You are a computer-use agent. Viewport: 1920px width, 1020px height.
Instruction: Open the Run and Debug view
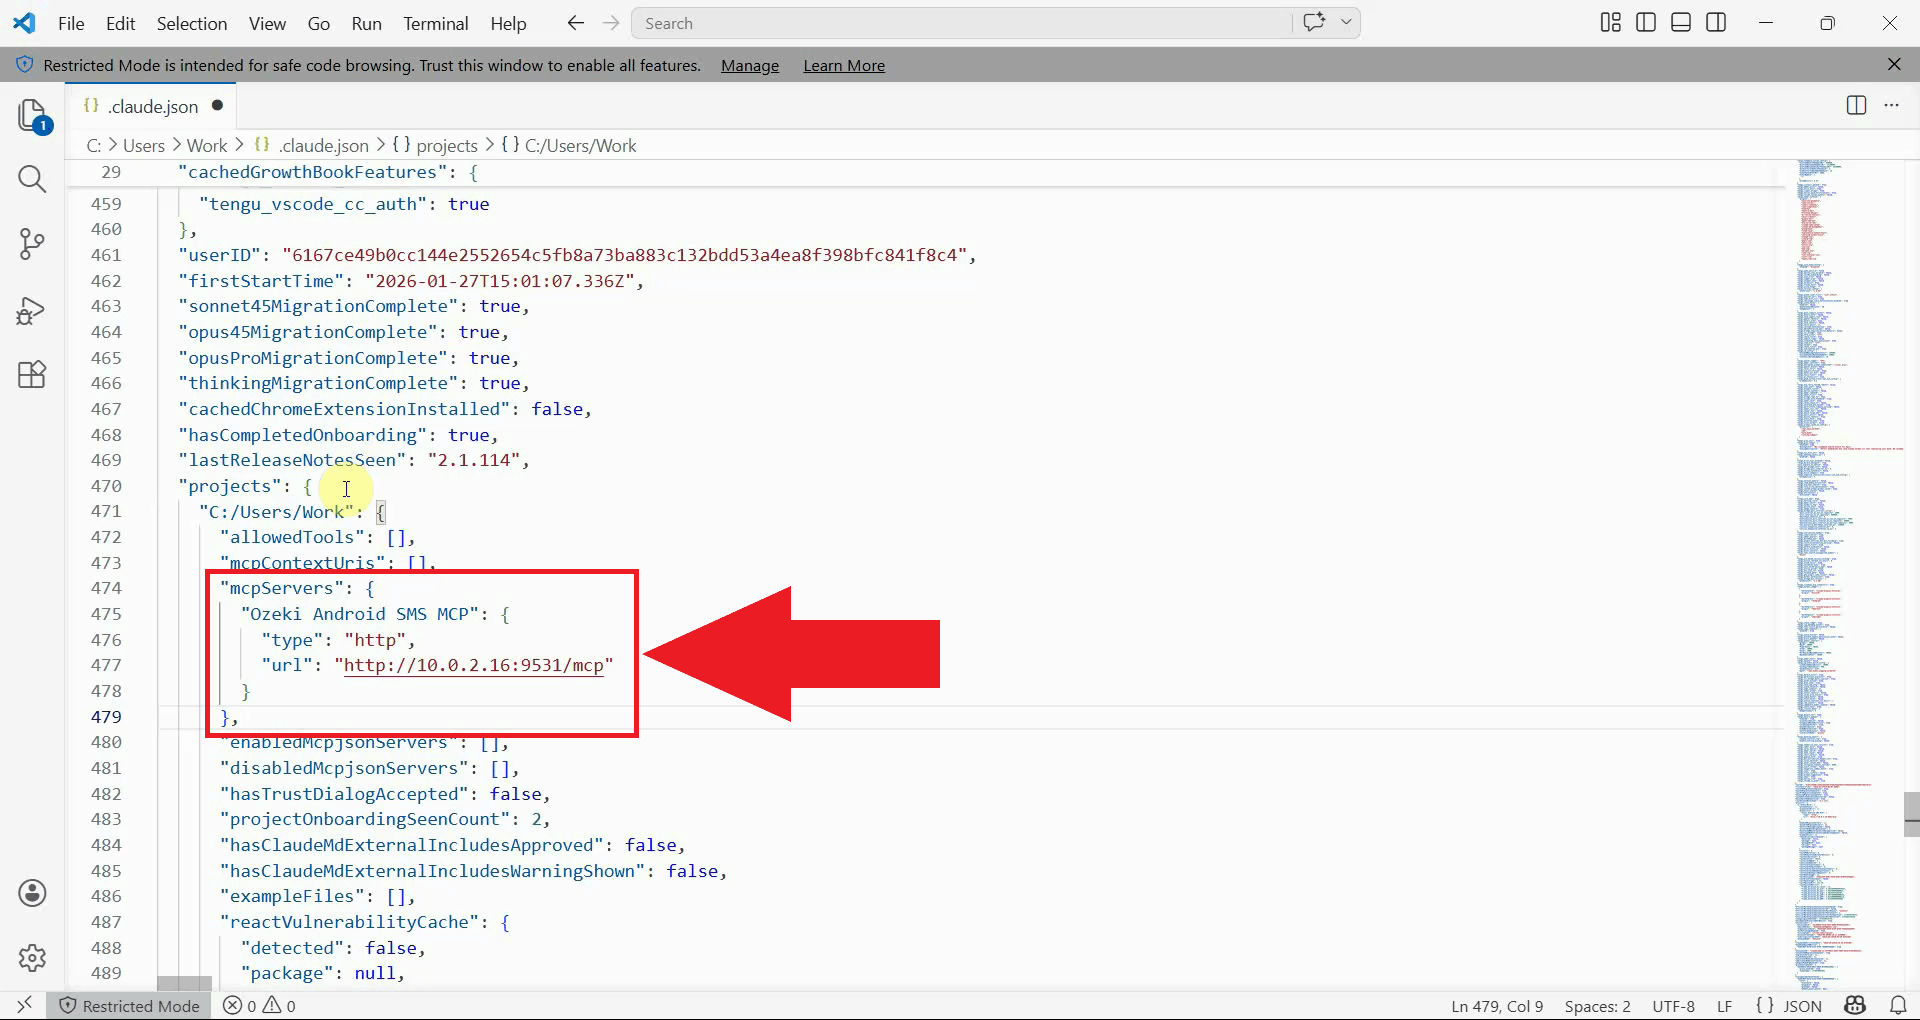click(x=32, y=311)
